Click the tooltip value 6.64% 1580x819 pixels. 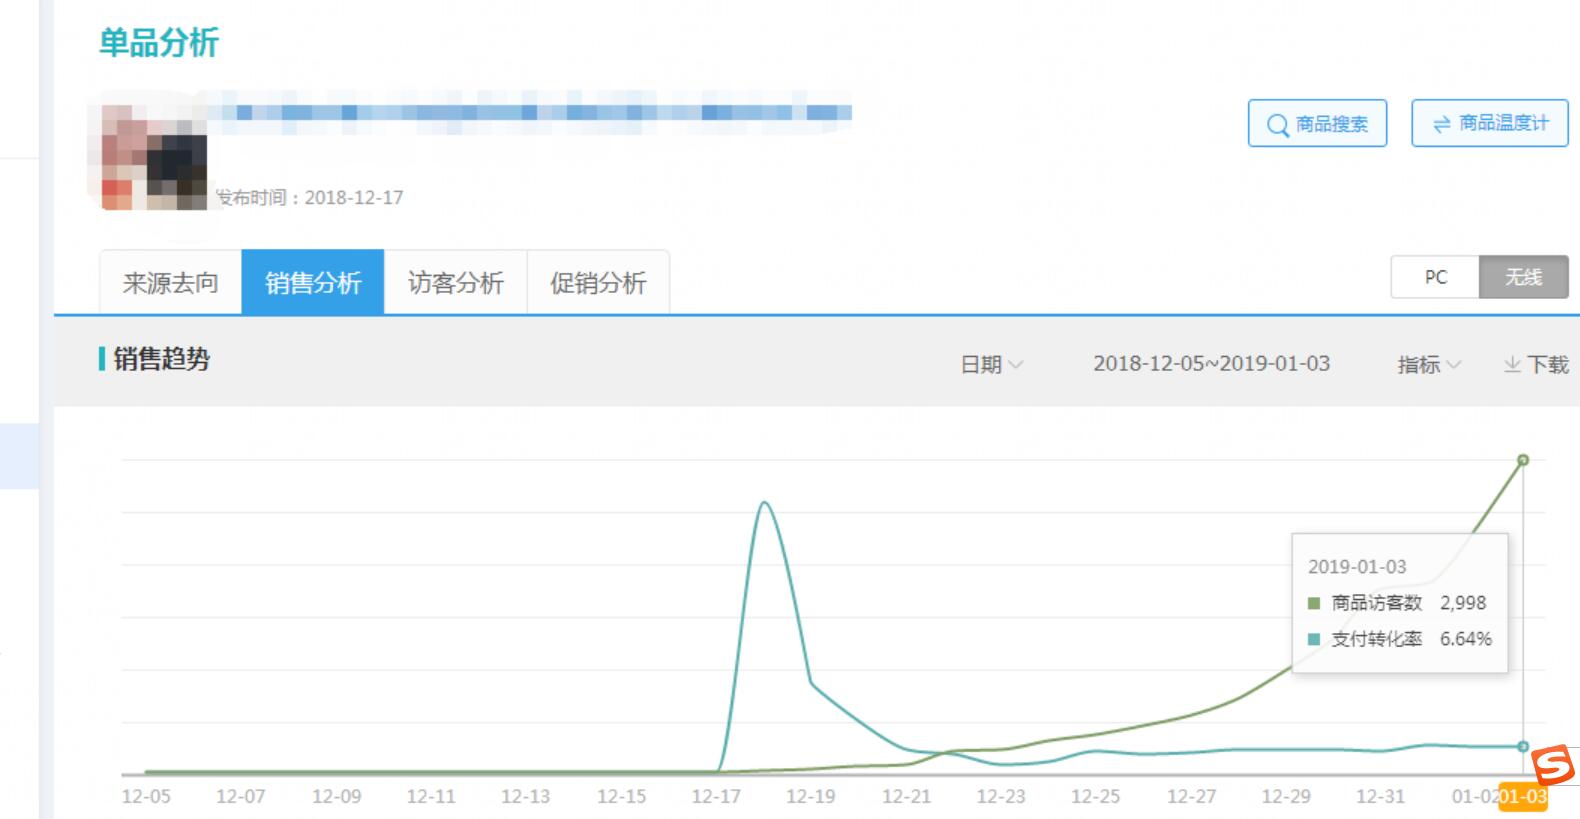(1466, 639)
